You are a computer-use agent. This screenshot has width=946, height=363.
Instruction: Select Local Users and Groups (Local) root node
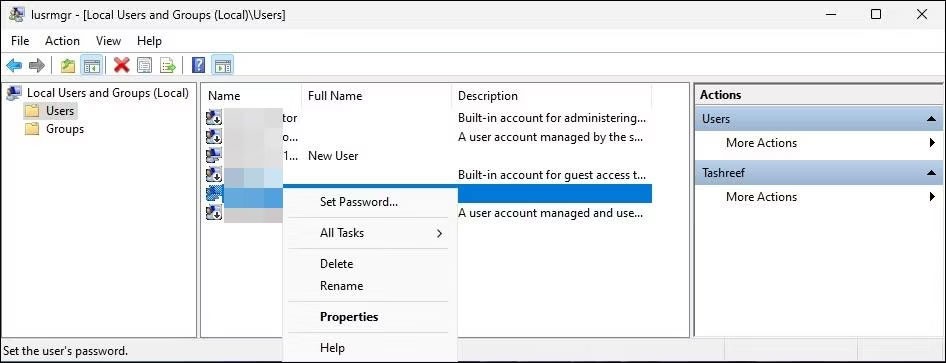(x=108, y=93)
